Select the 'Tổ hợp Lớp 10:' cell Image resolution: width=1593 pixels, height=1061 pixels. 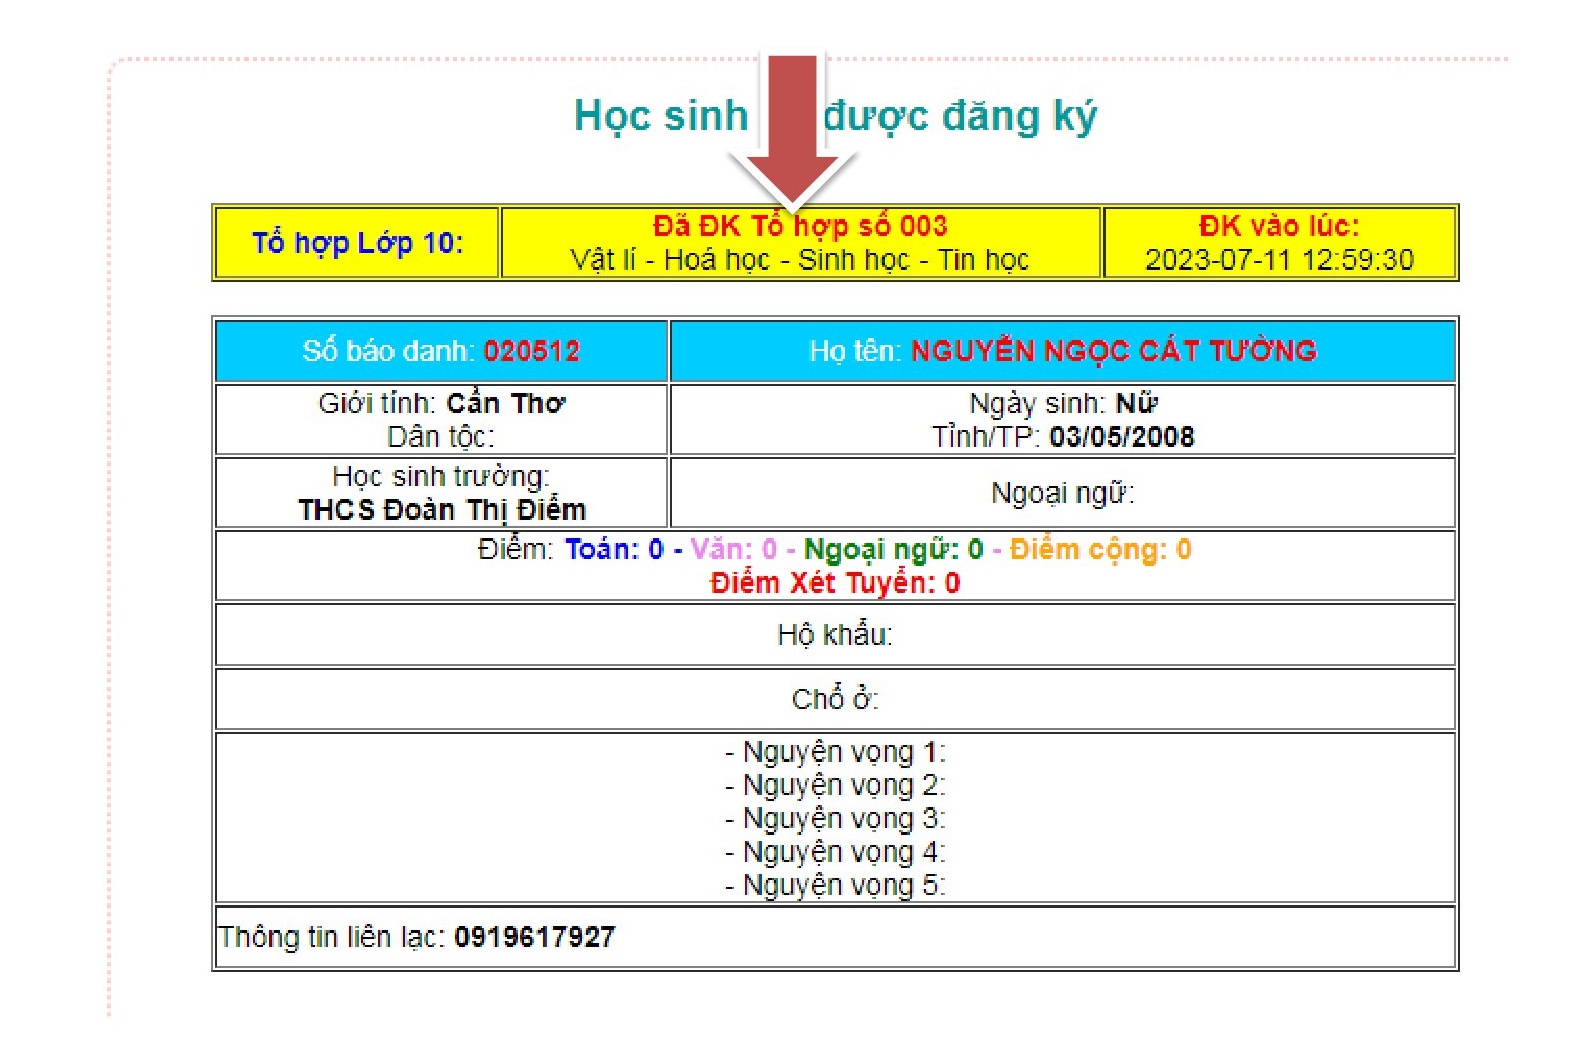(x=357, y=243)
